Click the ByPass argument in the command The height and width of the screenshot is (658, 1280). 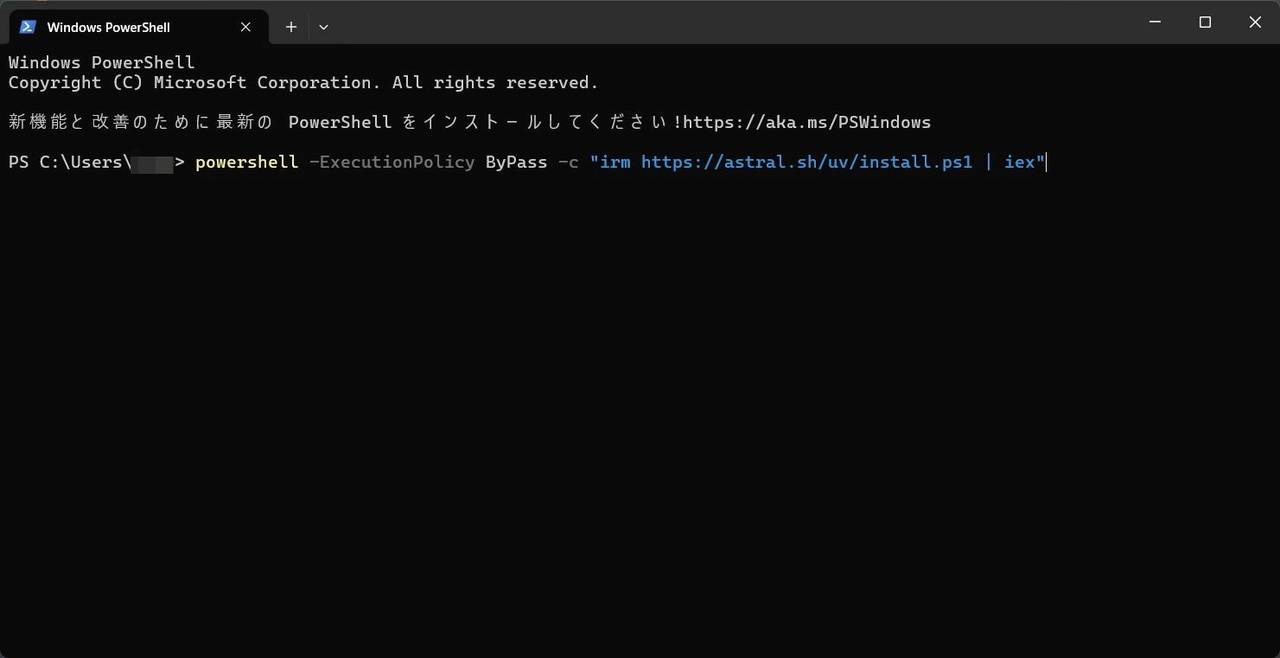point(516,162)
